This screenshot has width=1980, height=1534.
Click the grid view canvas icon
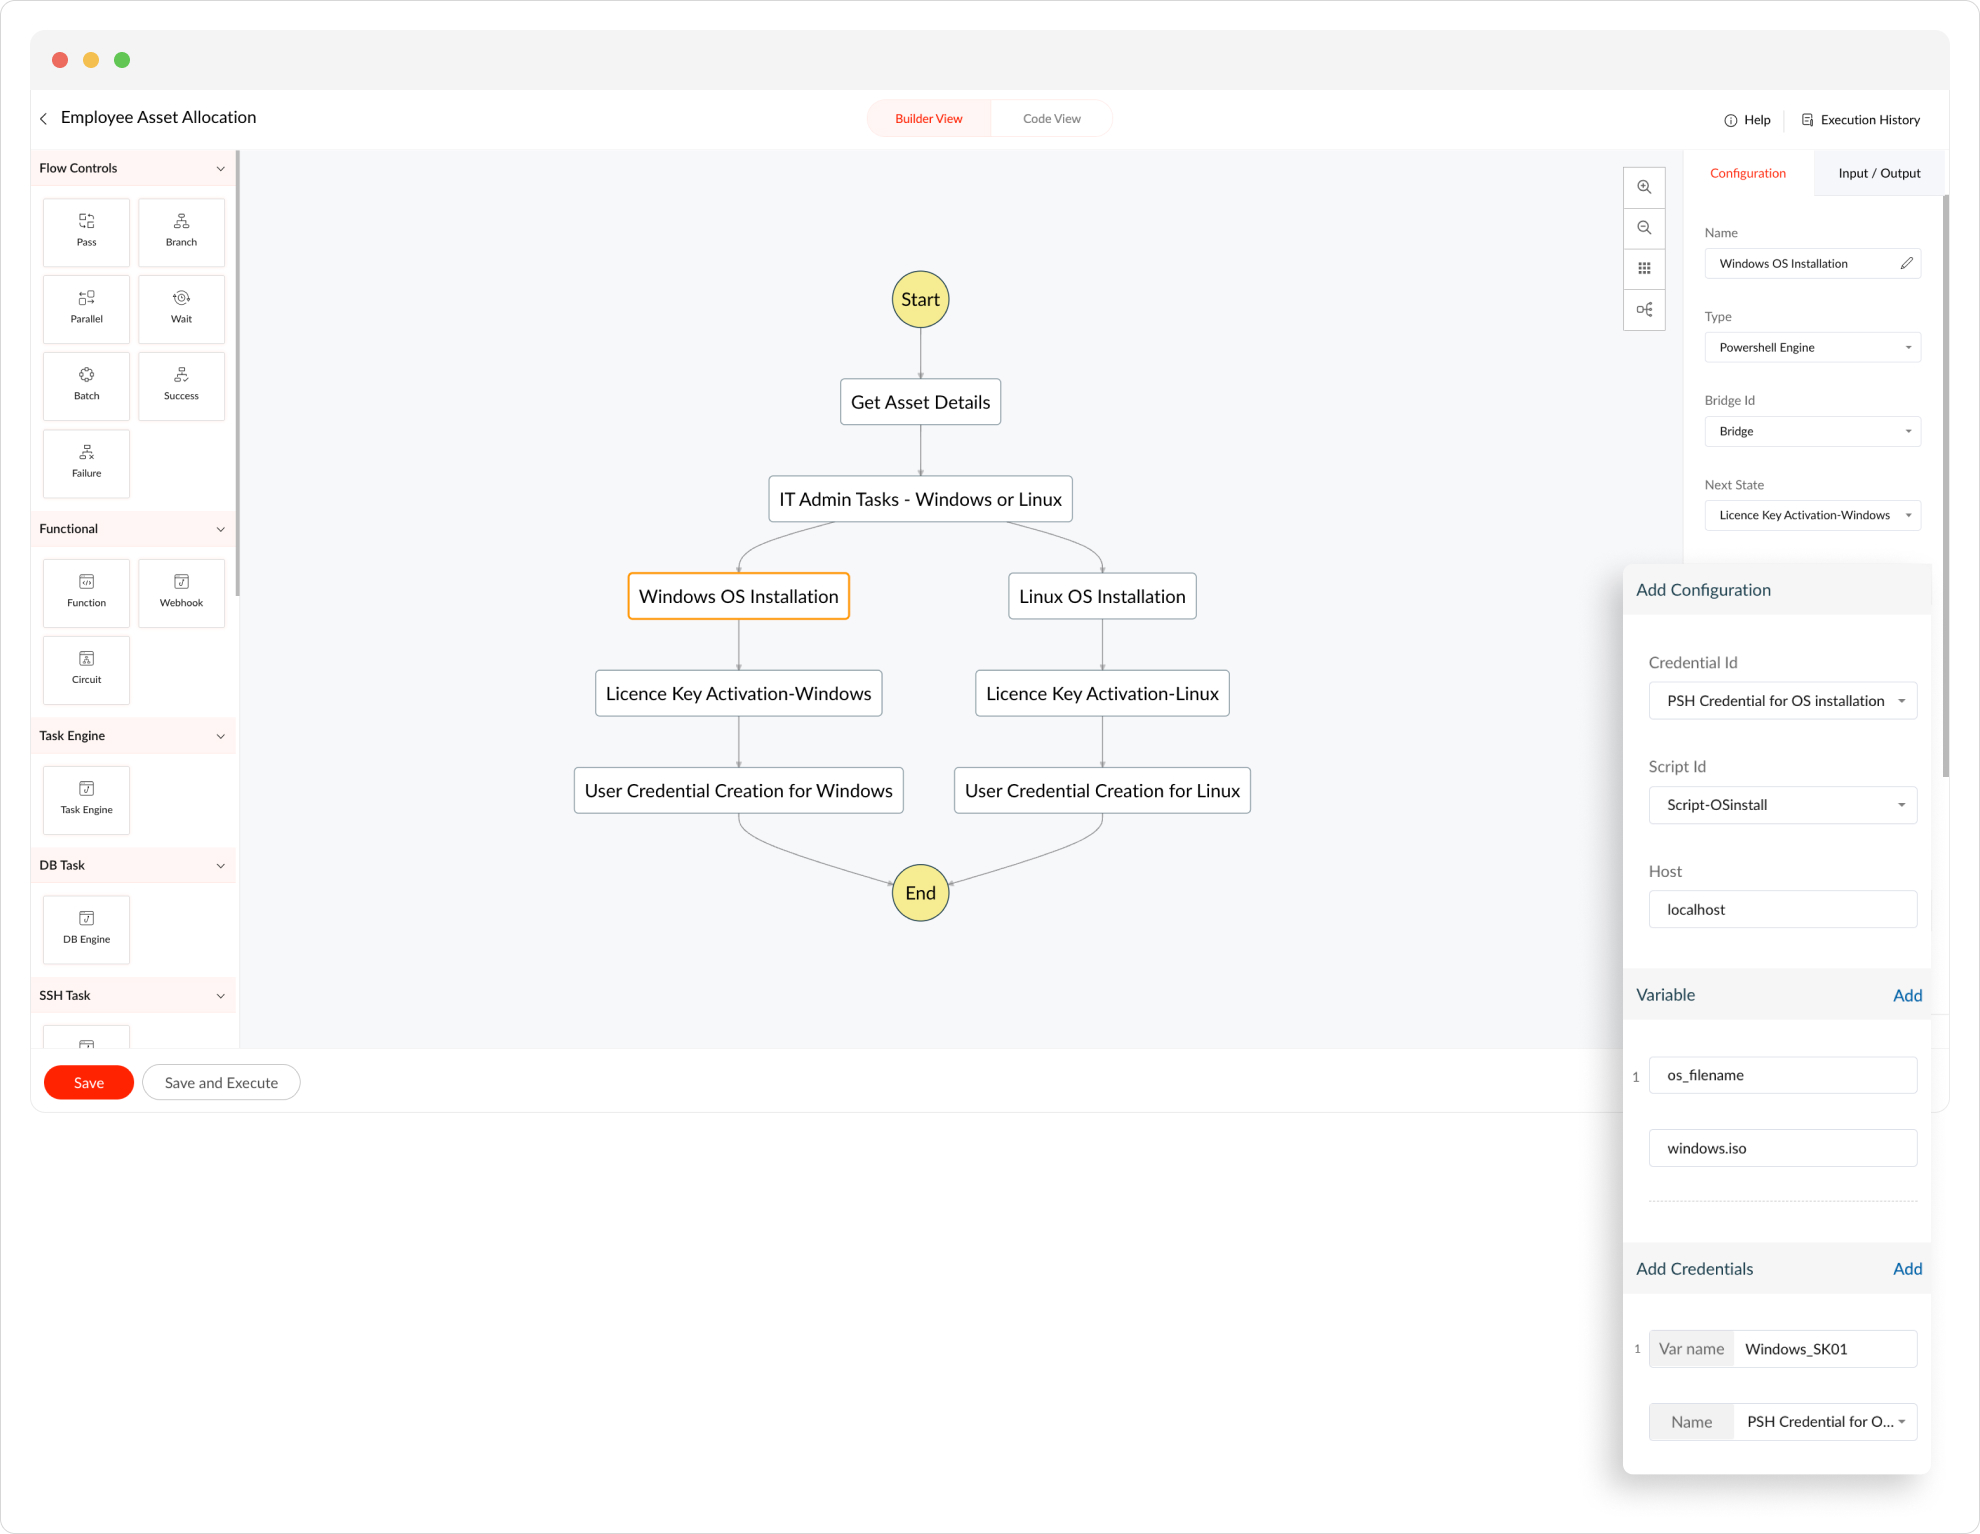(1644, 268)
